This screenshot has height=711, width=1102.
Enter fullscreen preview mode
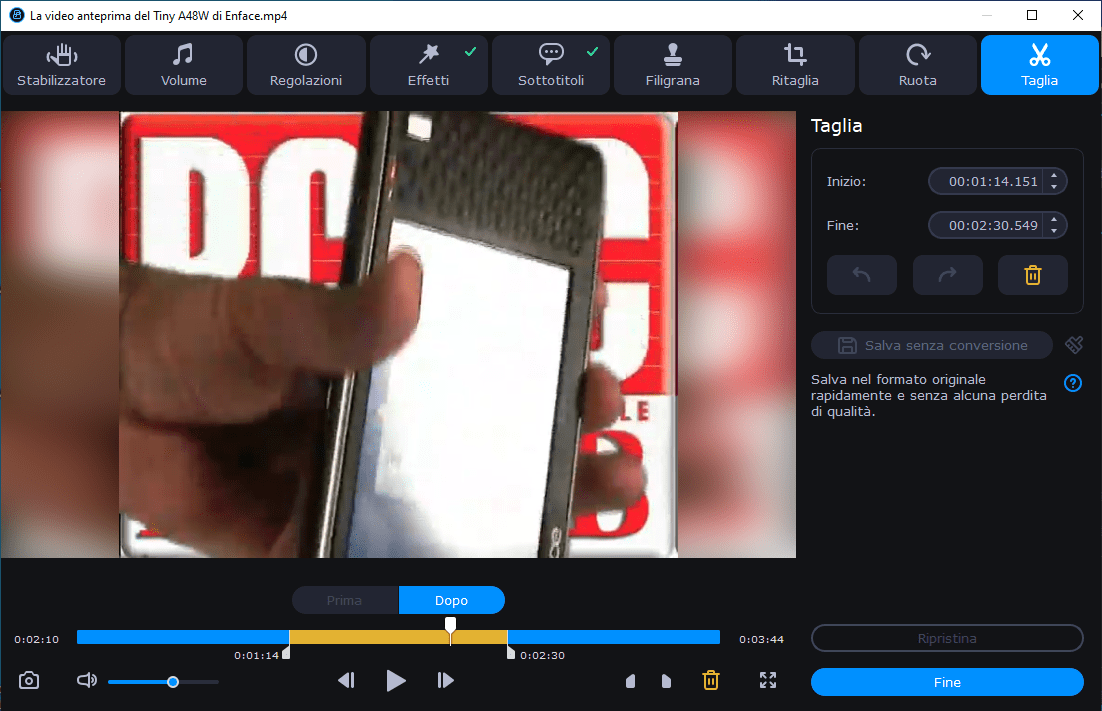click(x=768, y=681)
